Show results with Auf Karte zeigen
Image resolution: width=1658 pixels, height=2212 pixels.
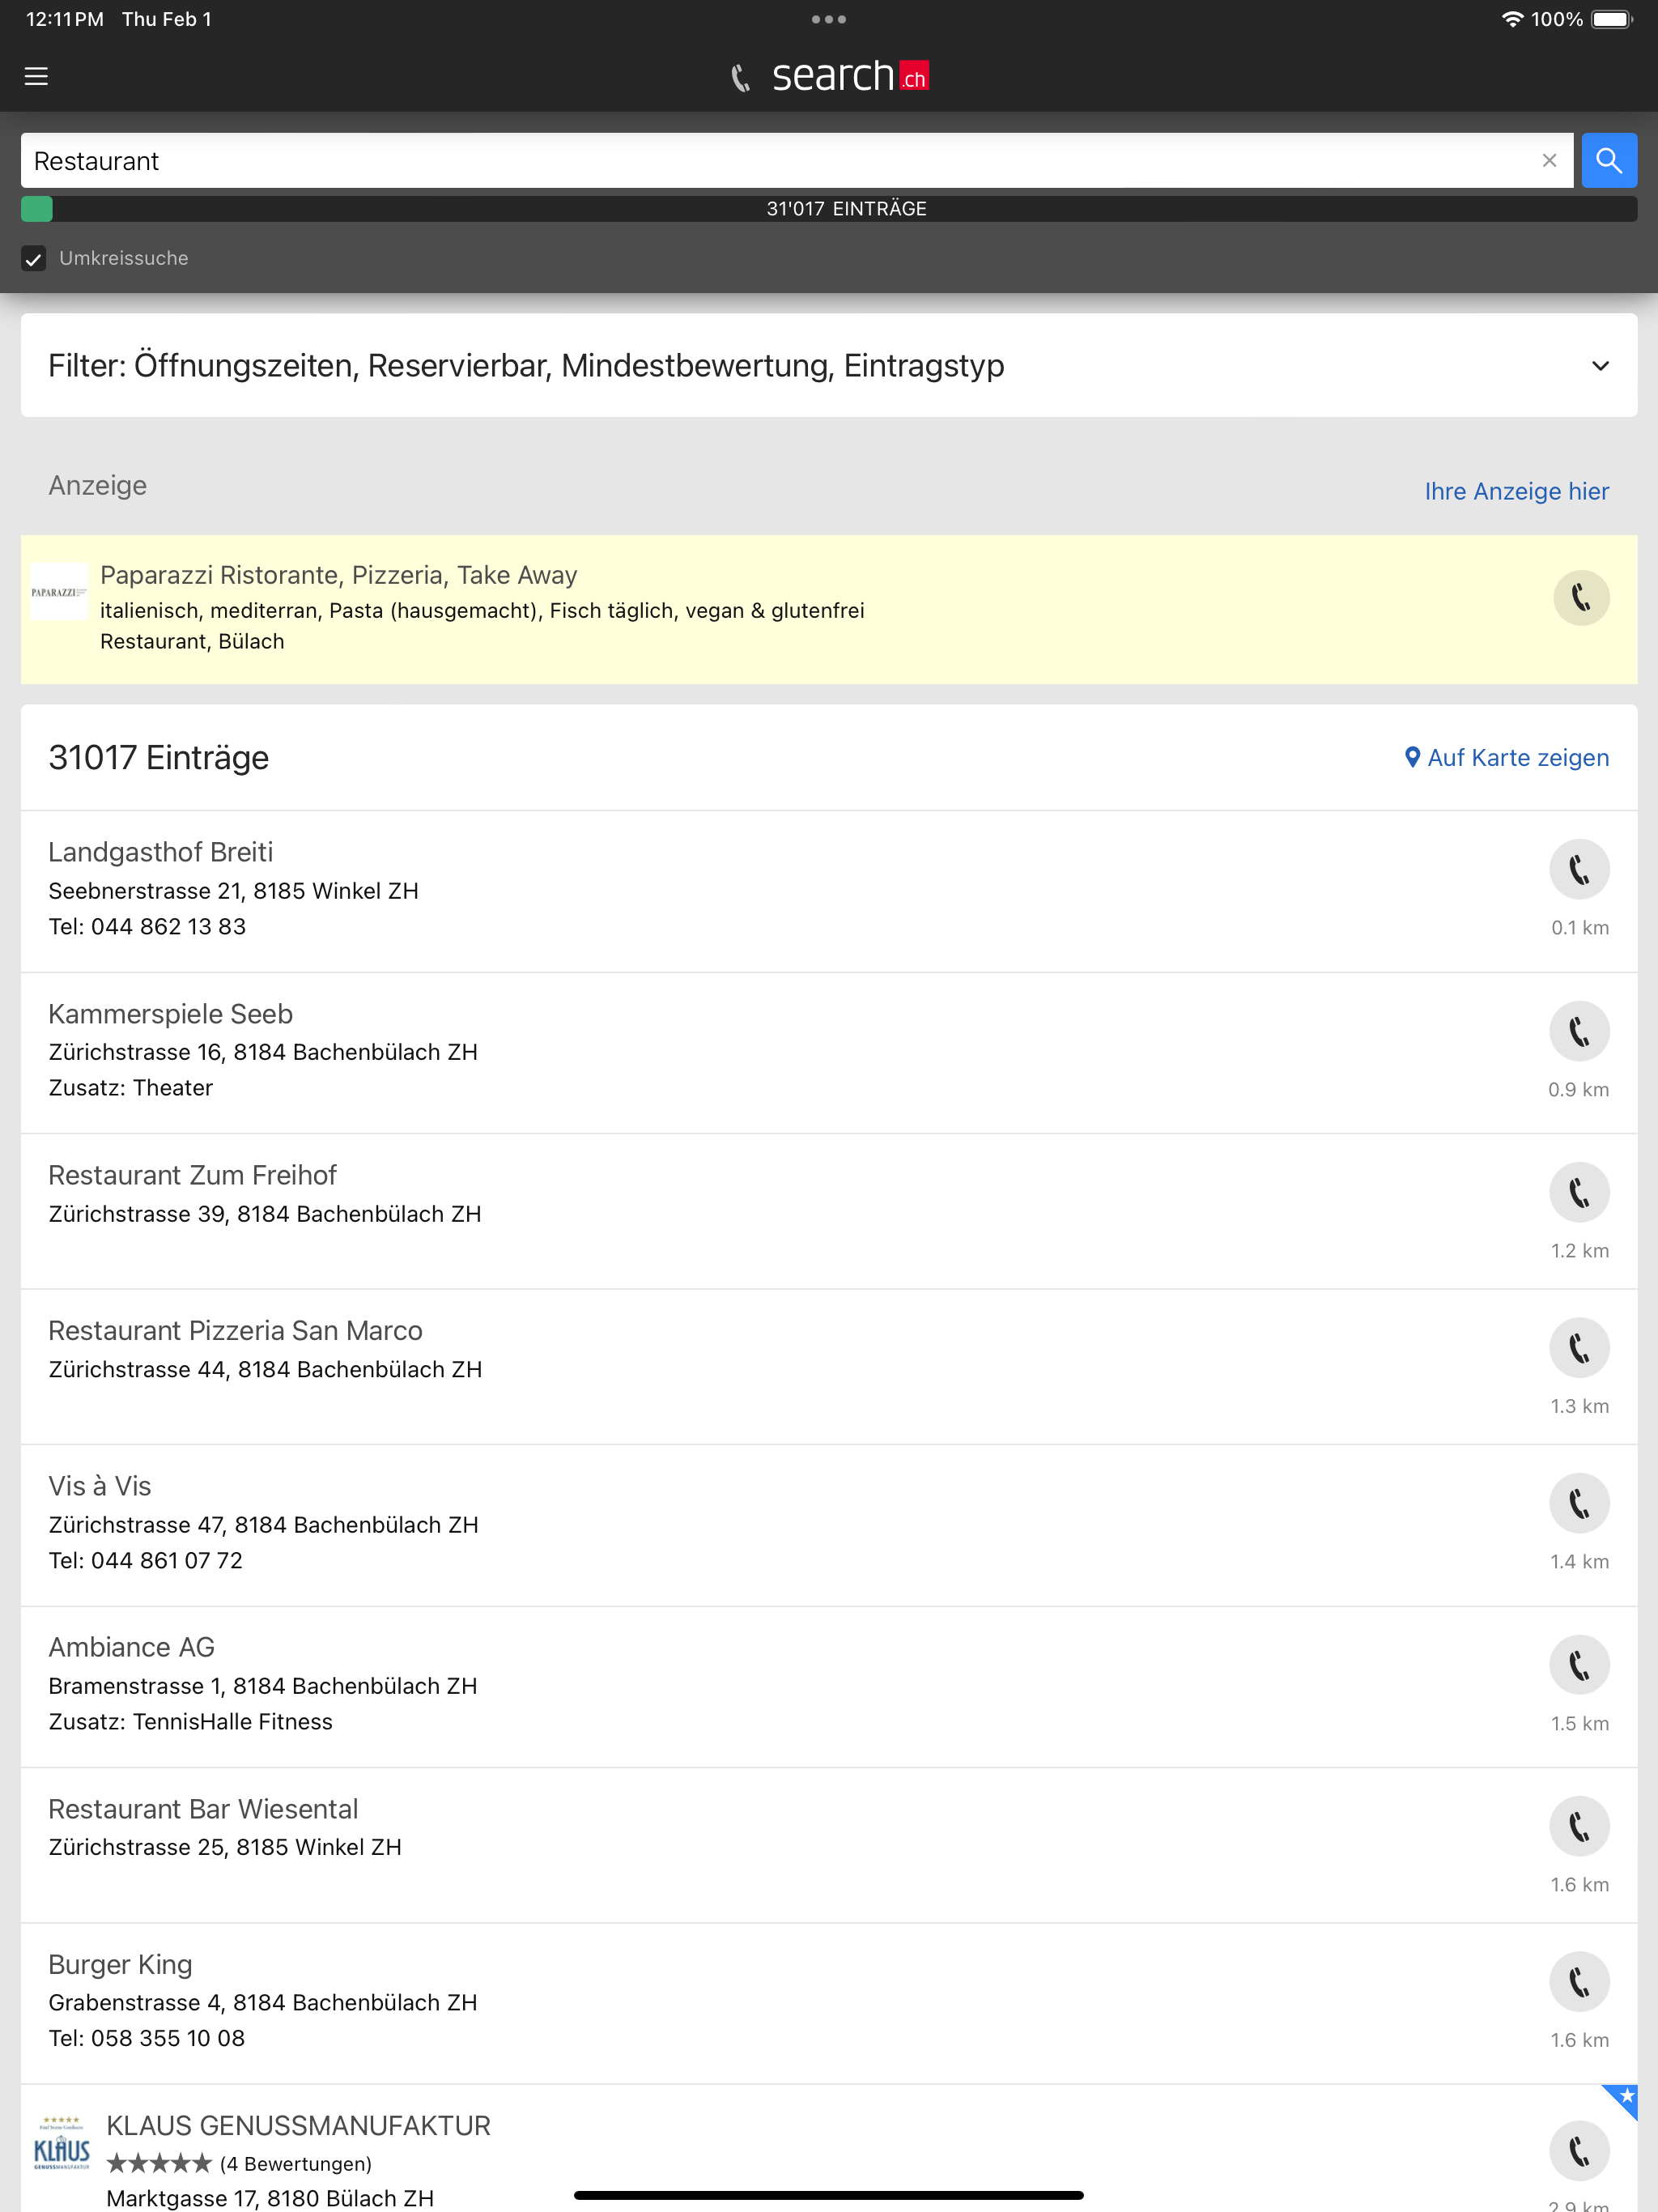pos(1506,758)
